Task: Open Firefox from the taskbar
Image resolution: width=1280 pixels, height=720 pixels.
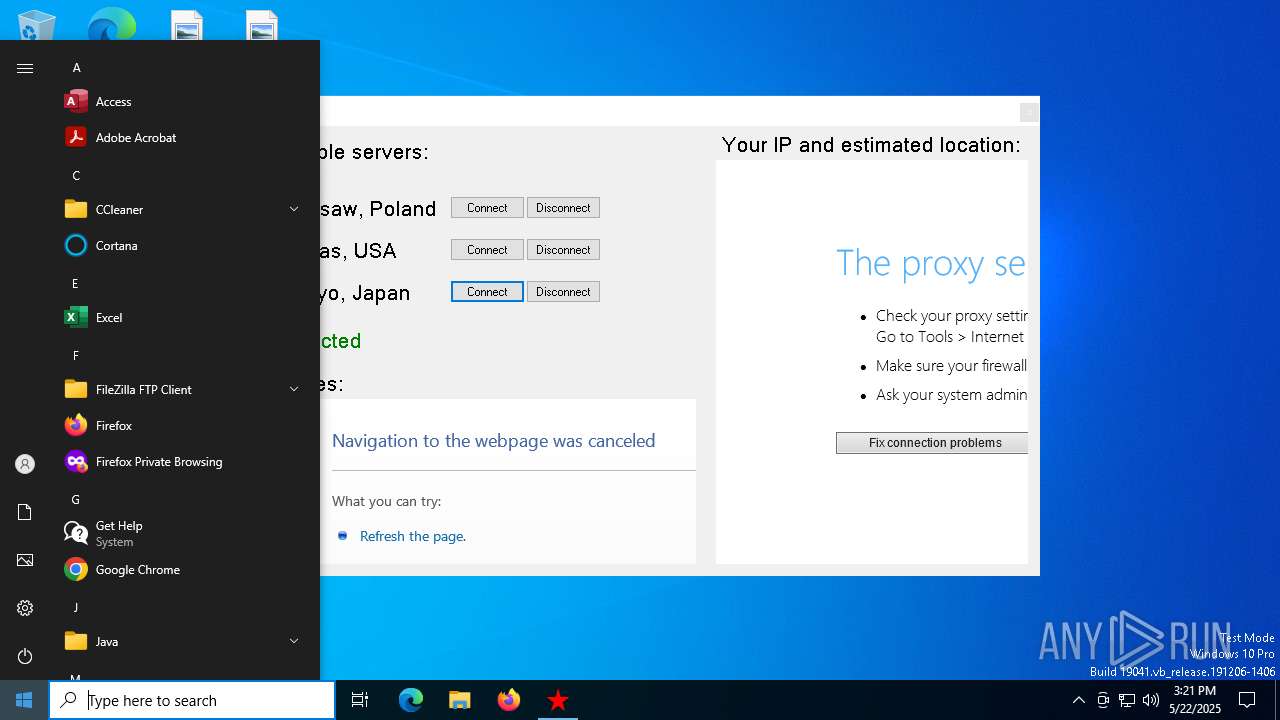Action: pos(509,700)
